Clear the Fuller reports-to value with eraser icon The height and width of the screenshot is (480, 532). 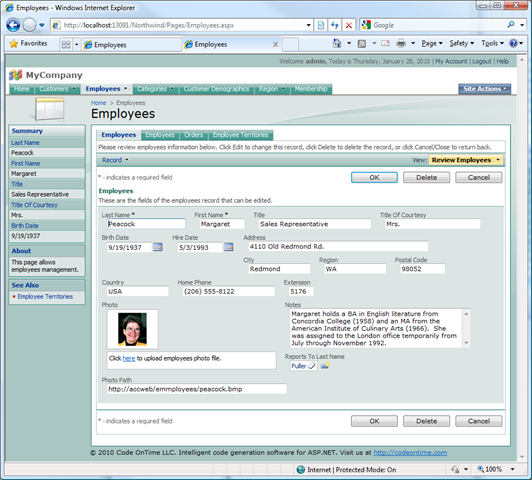pyautogui.click(x=311, y=366)
